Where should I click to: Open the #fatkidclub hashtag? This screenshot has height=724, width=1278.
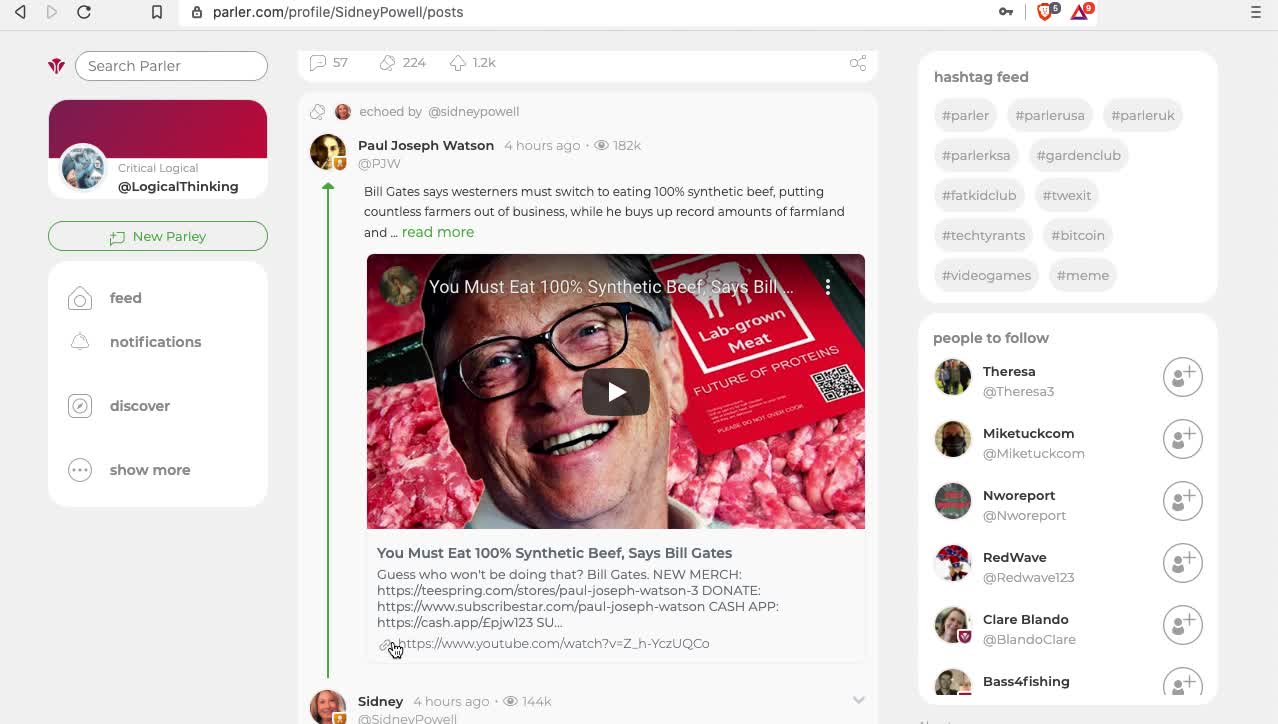pyautogui.click(x=979, y=195)
